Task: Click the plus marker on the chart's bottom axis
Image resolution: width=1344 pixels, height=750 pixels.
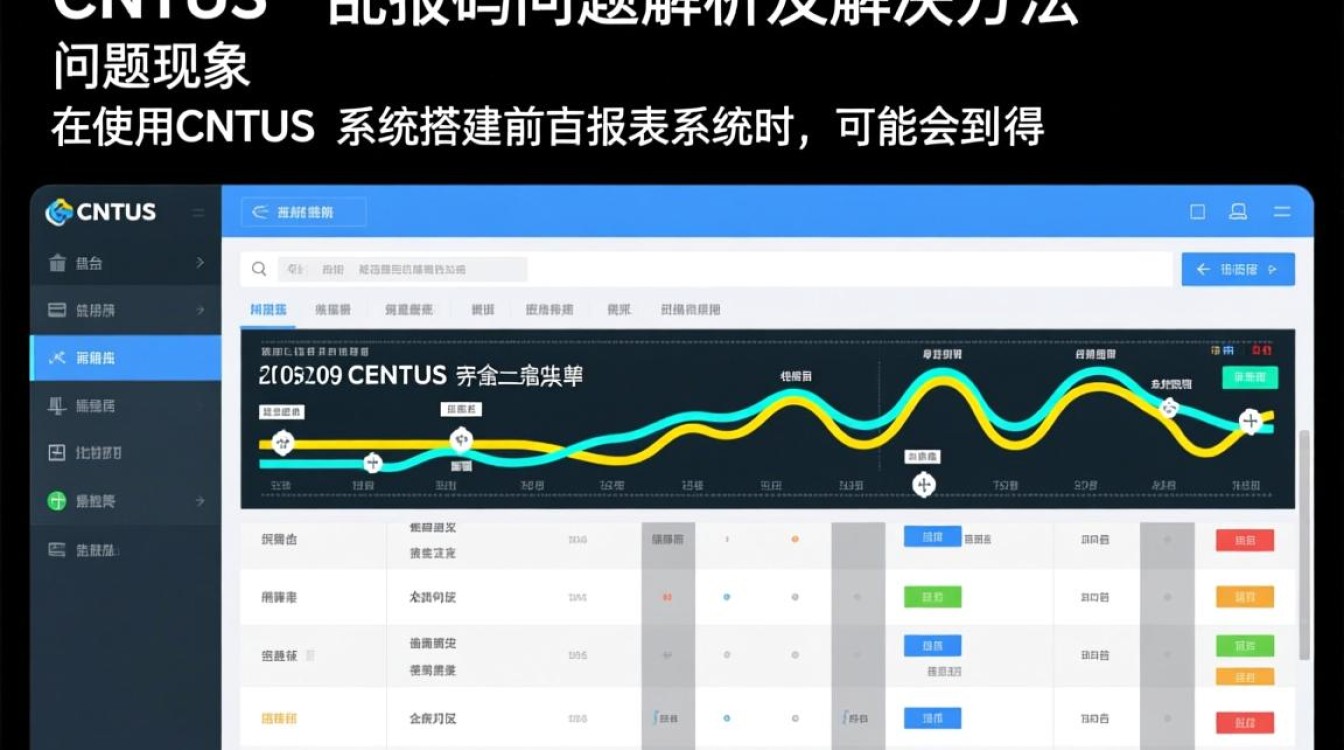Action: [x=925, y=485]
